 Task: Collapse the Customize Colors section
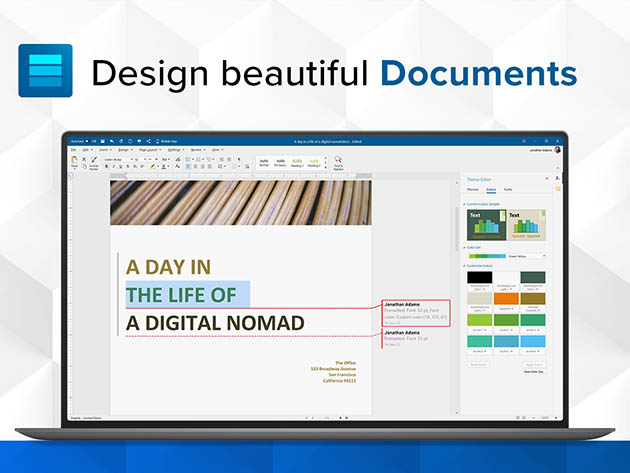pyautogui.click(x=464, y=266)
